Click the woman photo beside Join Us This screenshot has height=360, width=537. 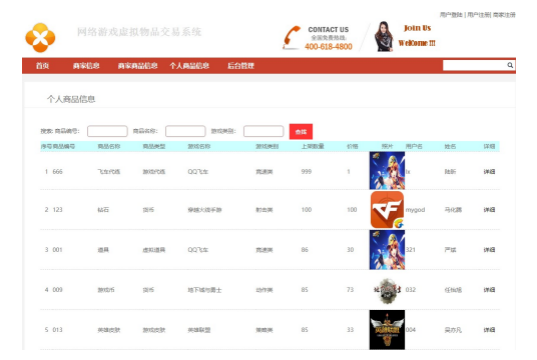tap(383, 36)
